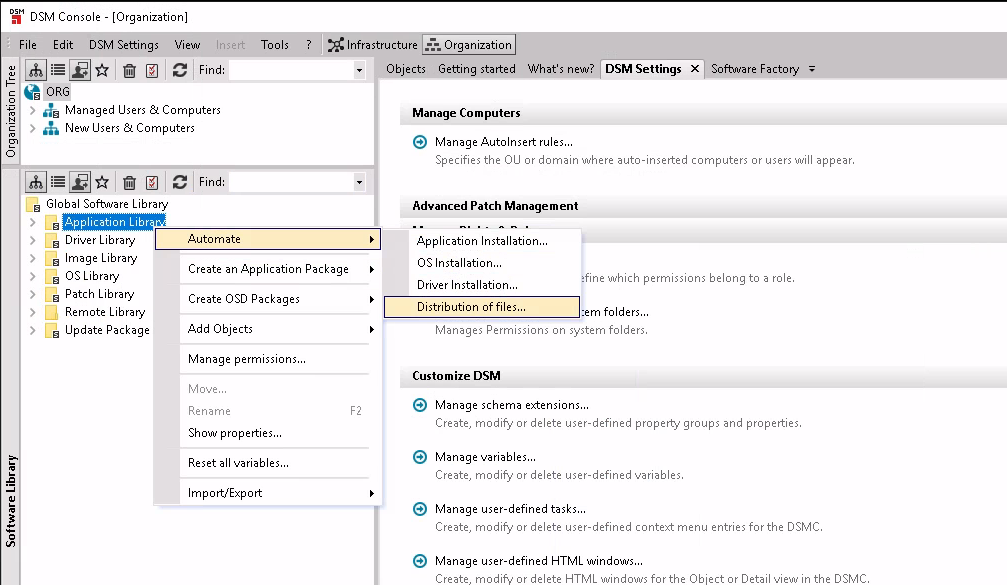Open the Tools menu
This screenshot has height=585, width=1007.
click(x=275, y=45)
